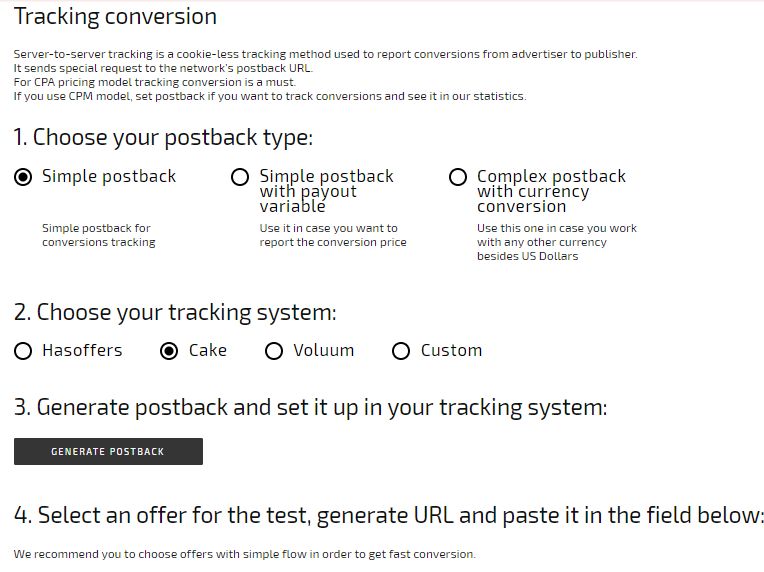This screenshot has height=572, width=764.
Task: Click the Voluum label text
Action: click(324, 350)
